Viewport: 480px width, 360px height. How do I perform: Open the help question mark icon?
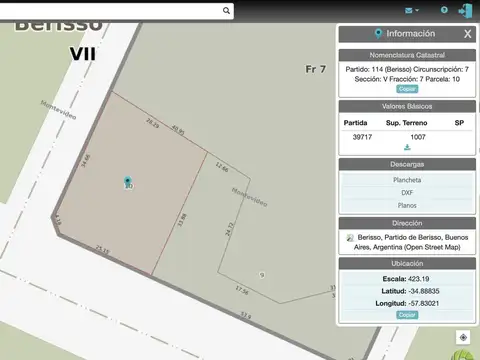click(x=444, y=10)
